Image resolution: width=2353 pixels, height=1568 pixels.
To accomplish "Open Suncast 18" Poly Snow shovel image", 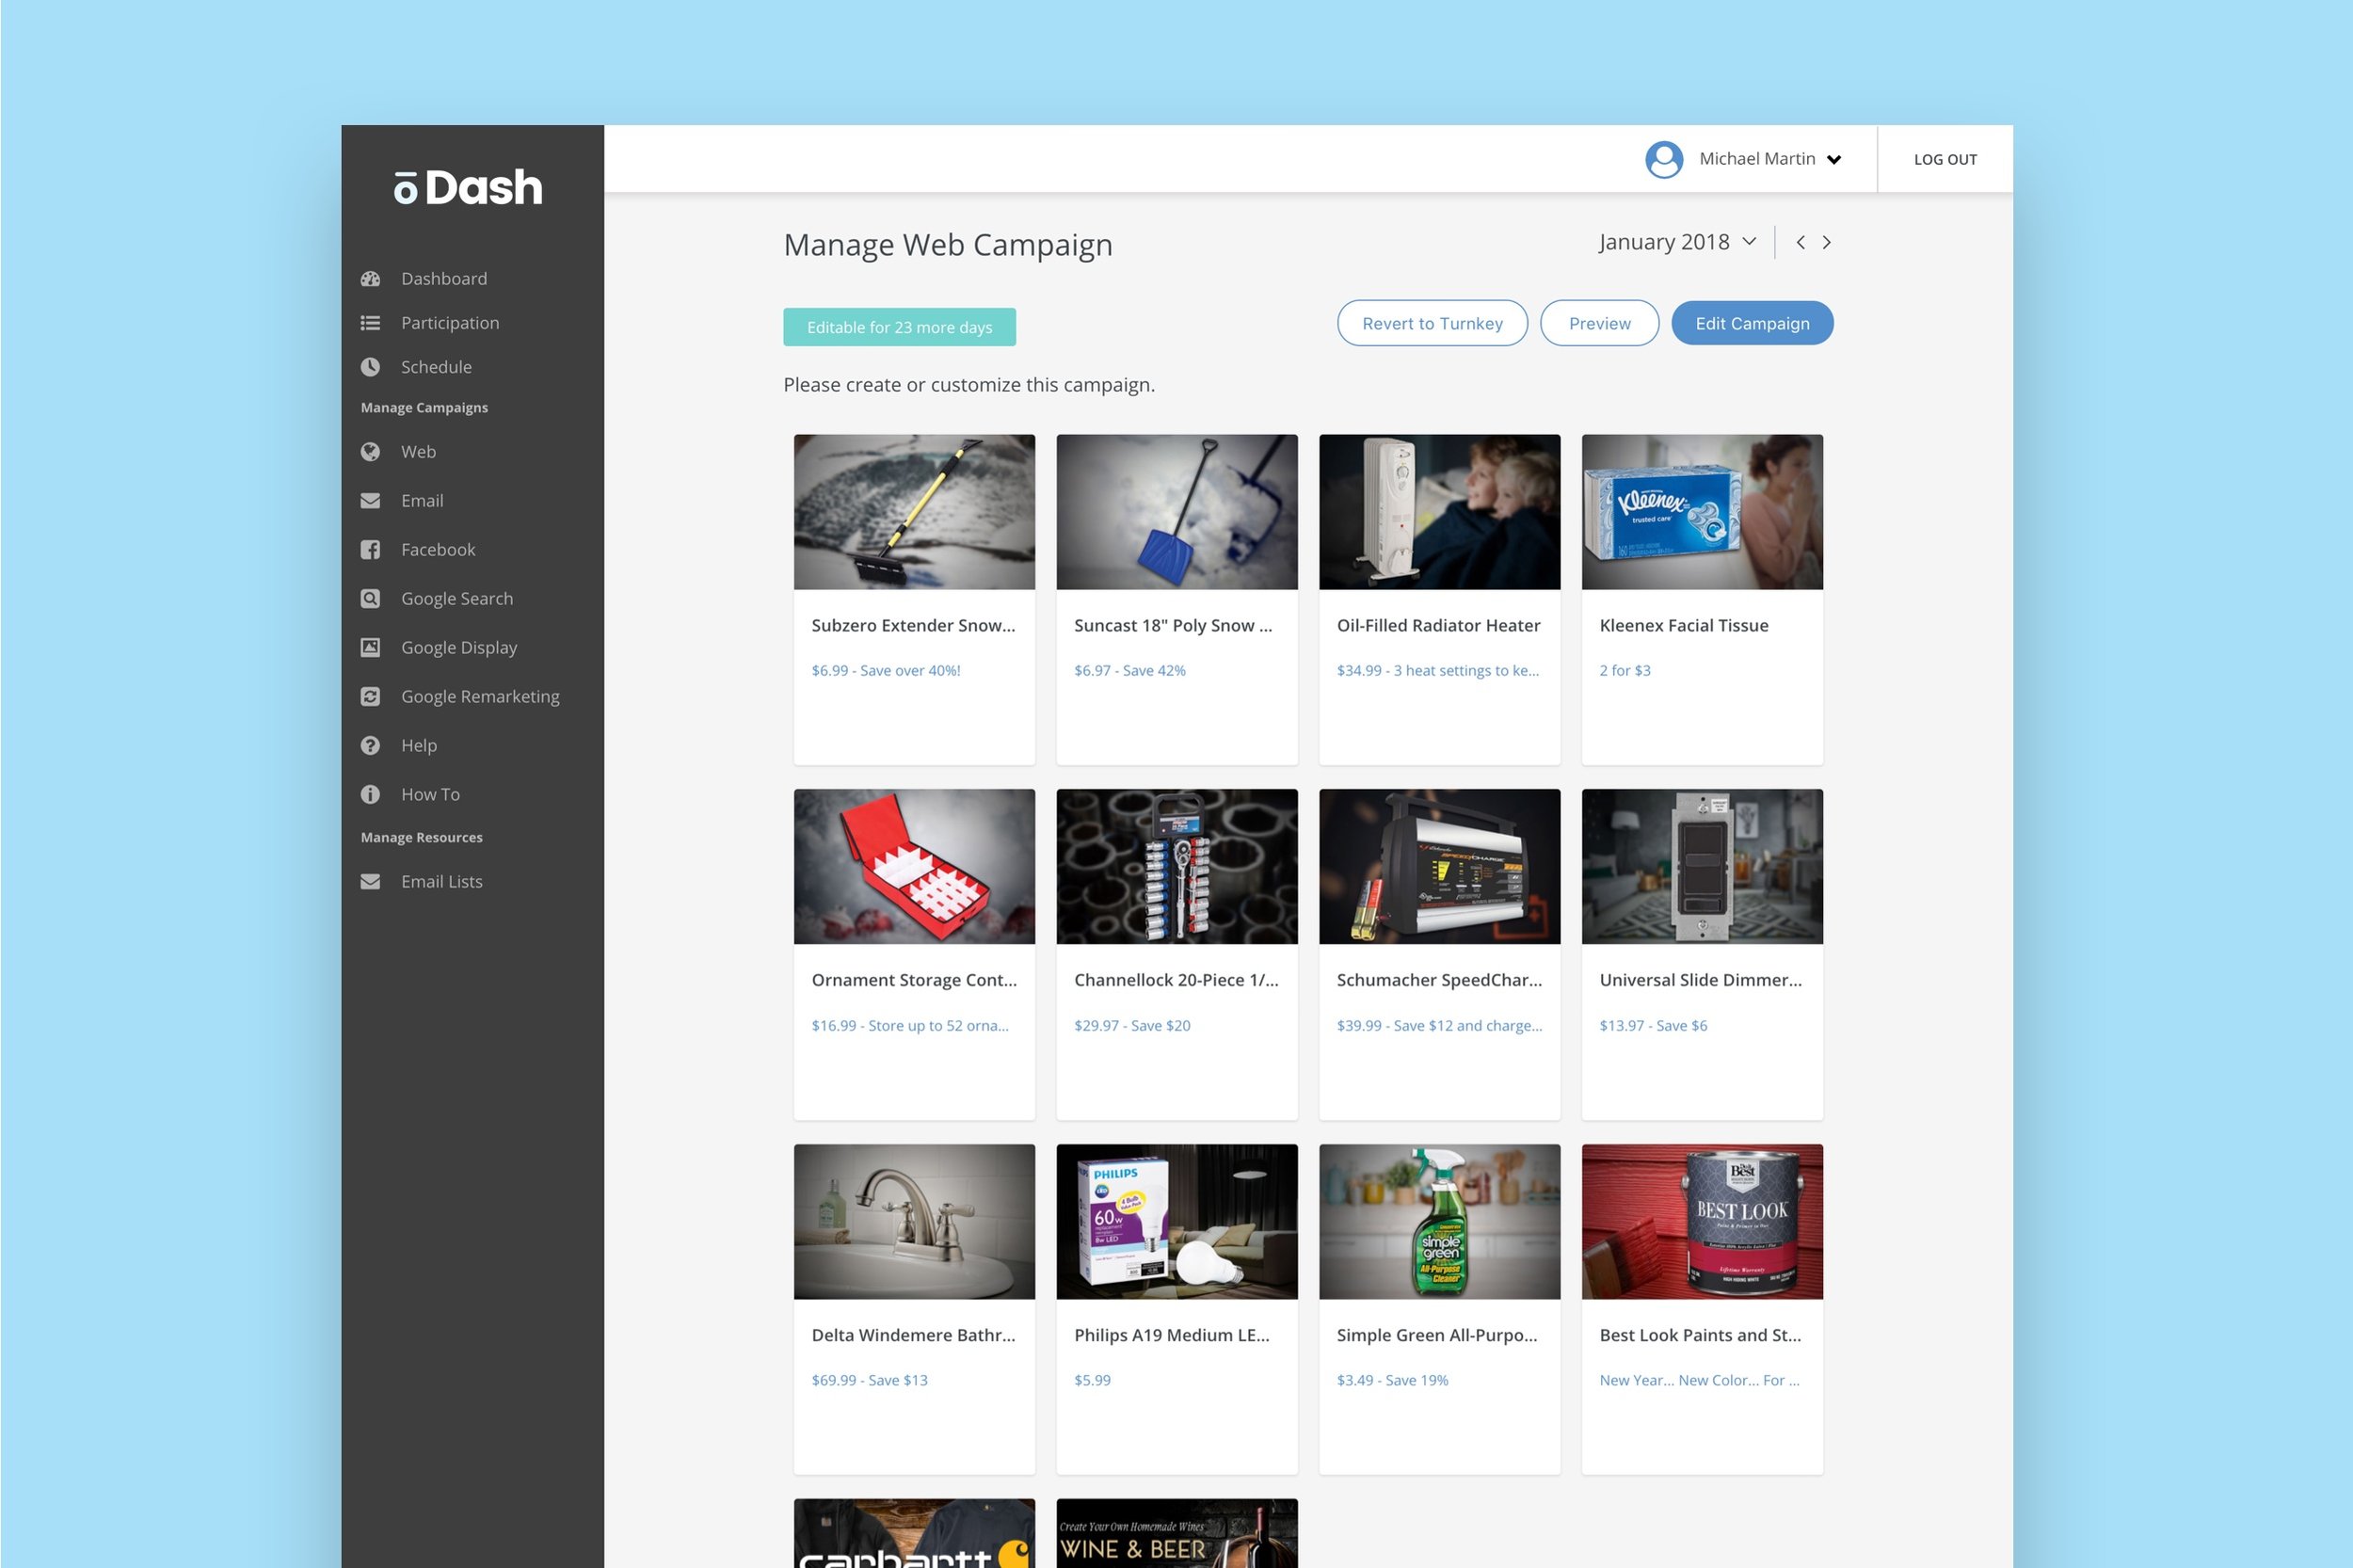I will pyautogui.click(x=1177, y=512).
